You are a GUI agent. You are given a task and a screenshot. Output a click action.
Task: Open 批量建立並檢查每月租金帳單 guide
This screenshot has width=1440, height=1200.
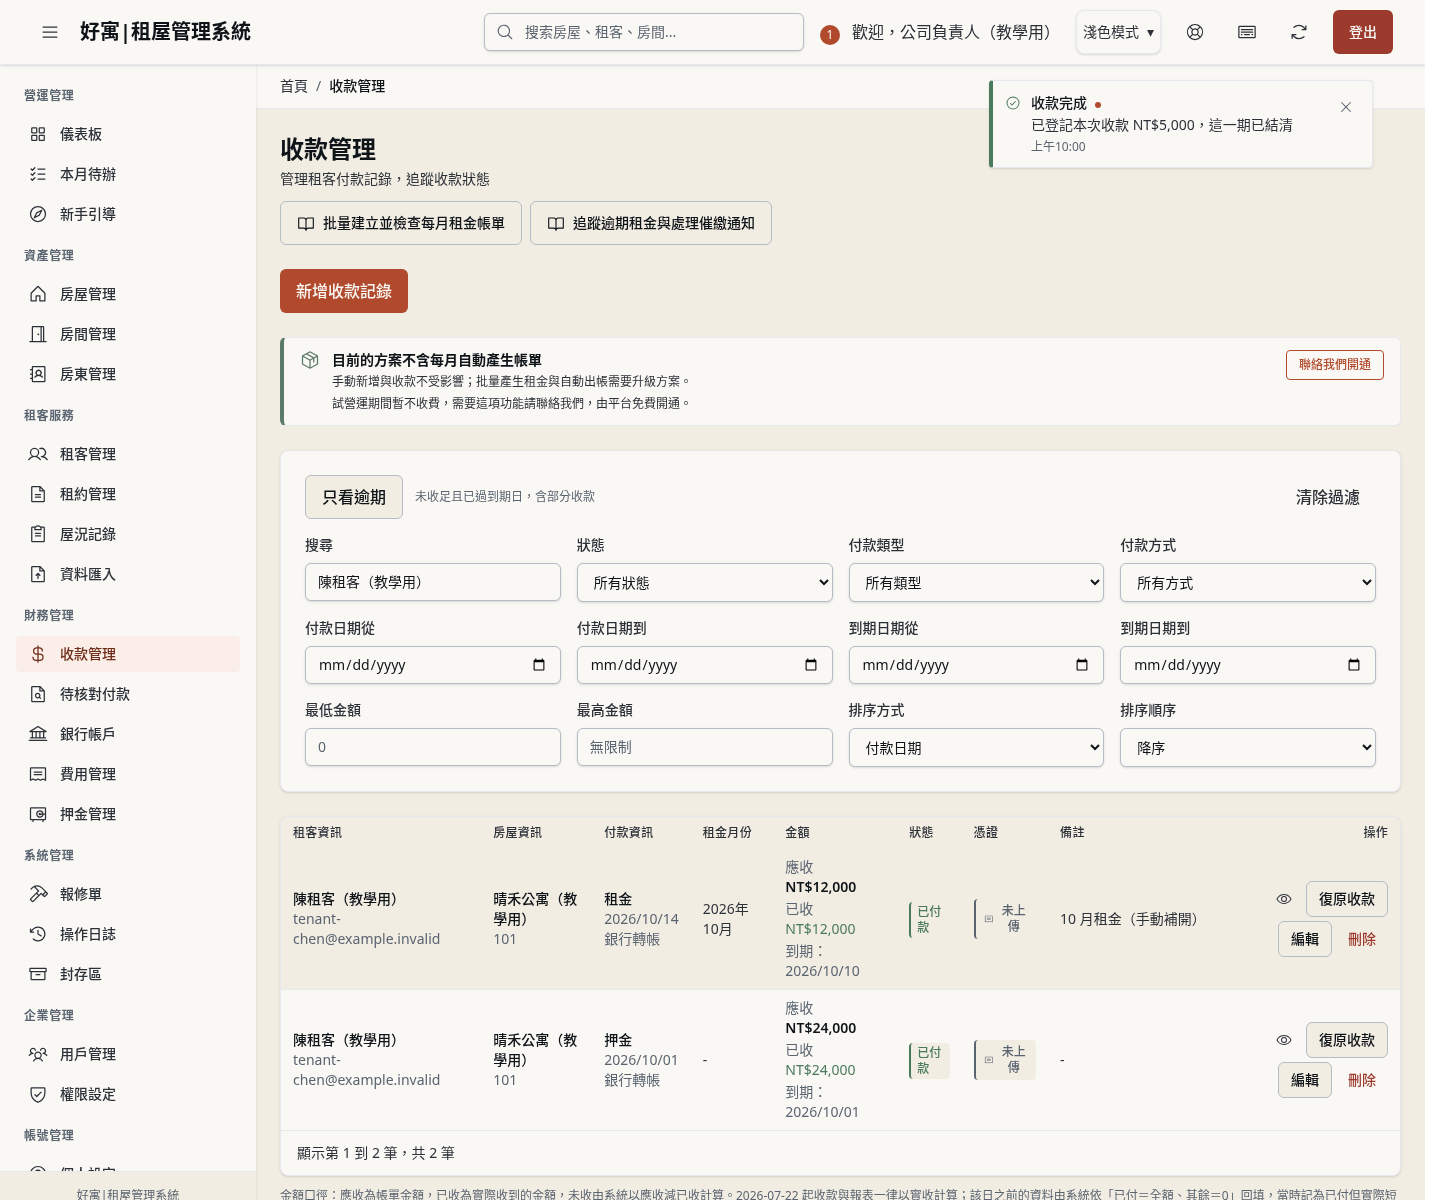point(401,223)
